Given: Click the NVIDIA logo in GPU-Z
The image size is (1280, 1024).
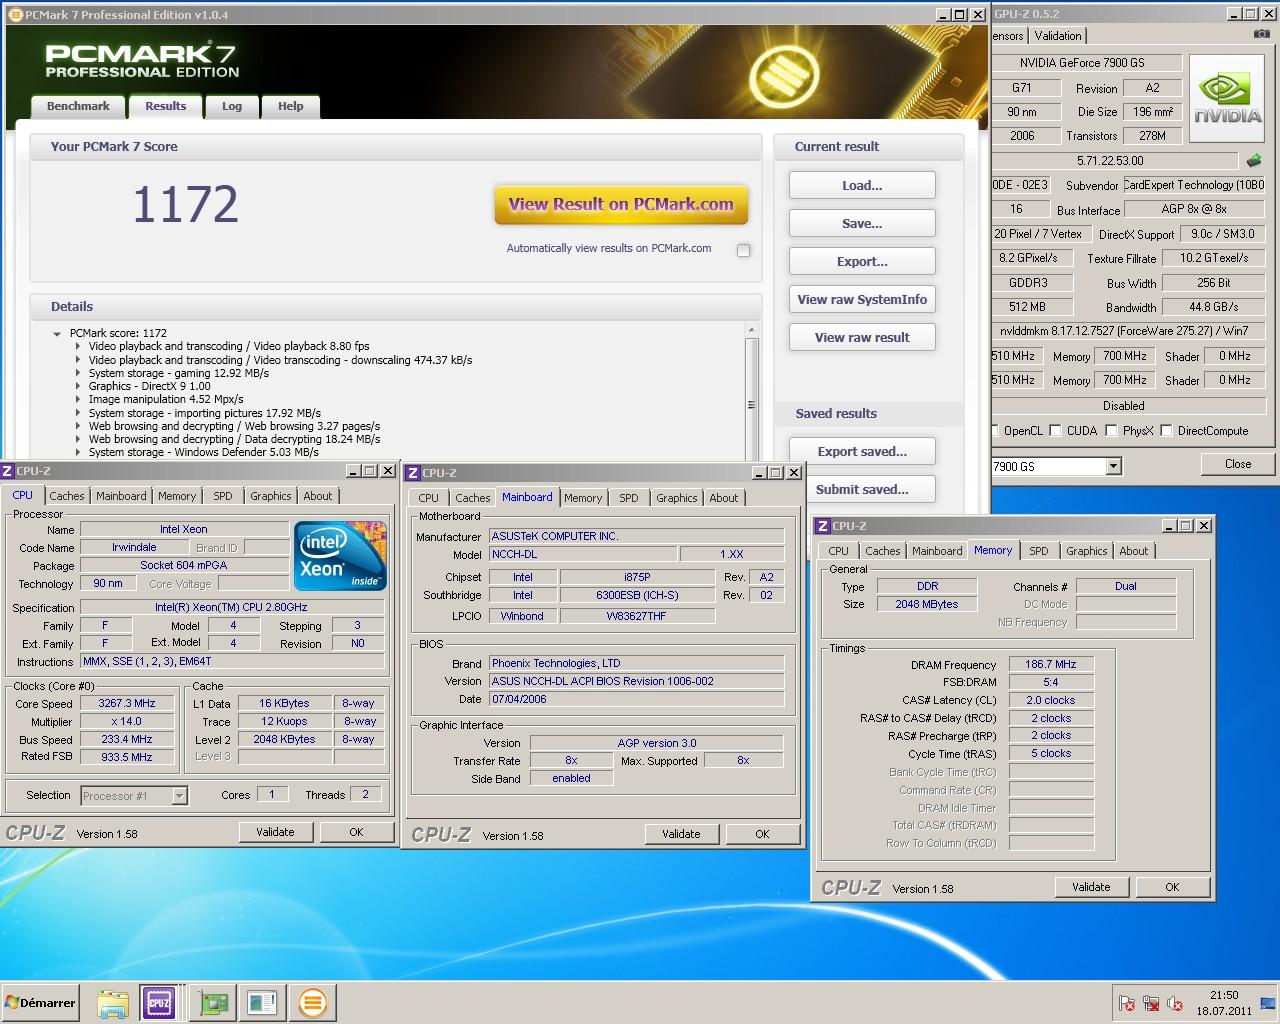Looking at the screenshot, I should pyautogui.click(x=1228, y=98).
